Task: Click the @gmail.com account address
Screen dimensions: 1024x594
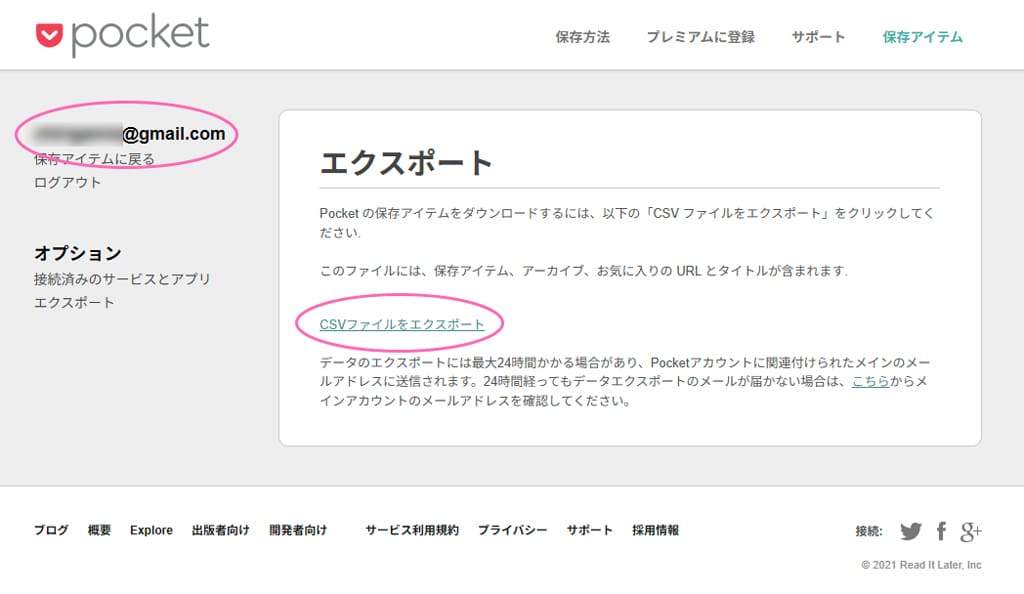Action: click(x=130, y=134)
